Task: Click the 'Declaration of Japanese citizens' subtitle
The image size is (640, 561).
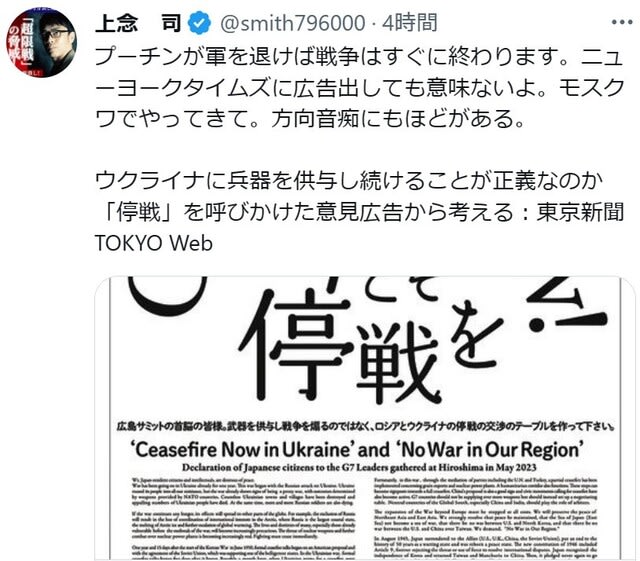Action: (x=359, y=468)
